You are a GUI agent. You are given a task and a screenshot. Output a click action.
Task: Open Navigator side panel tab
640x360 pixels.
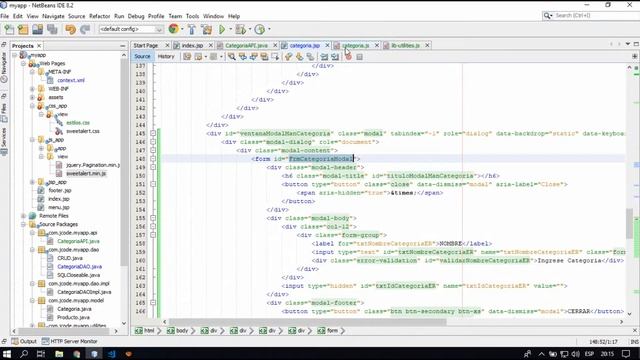pos(4,67)
